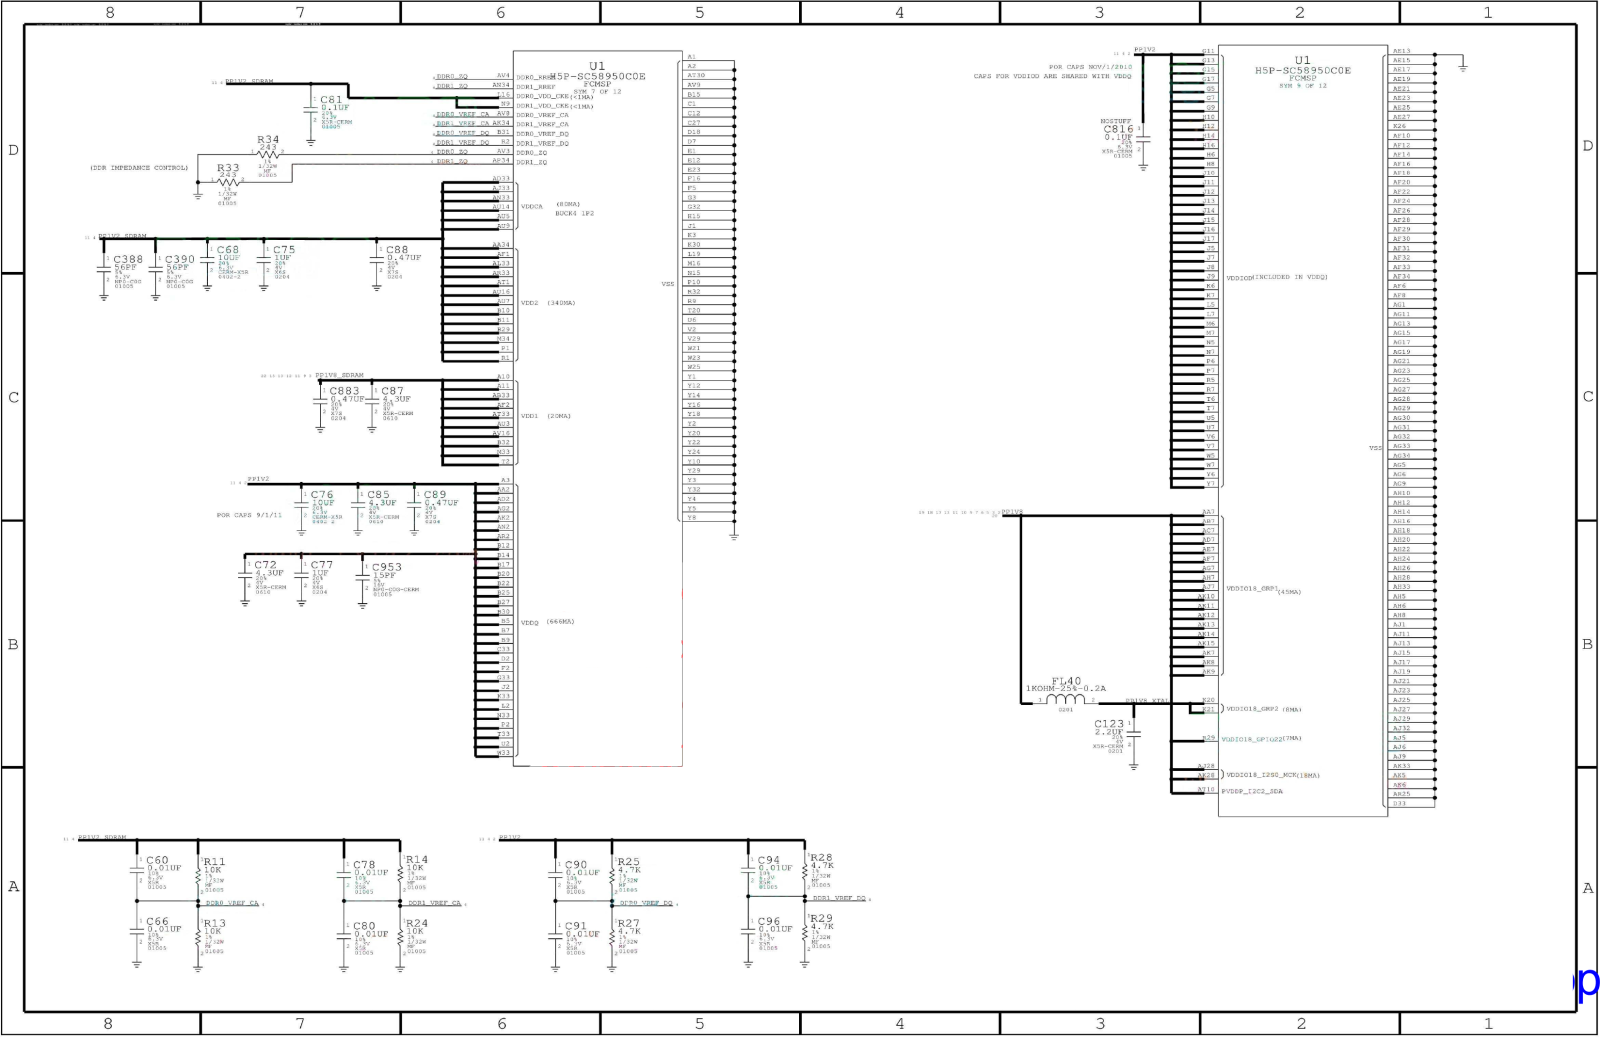The width and height of the screenshot is (1600, 1039).
Task: Click ferrite FL40 label
Action: (x=1066, y=681)
